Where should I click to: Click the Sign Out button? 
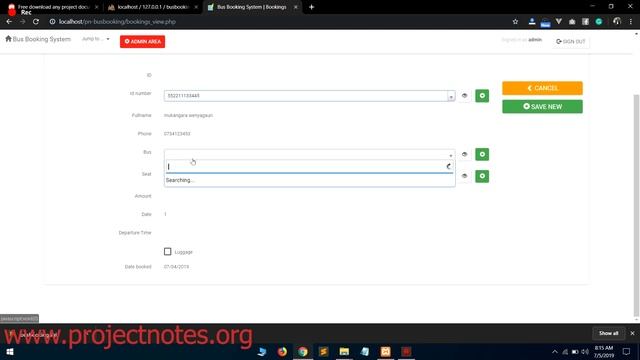[571, 42]
